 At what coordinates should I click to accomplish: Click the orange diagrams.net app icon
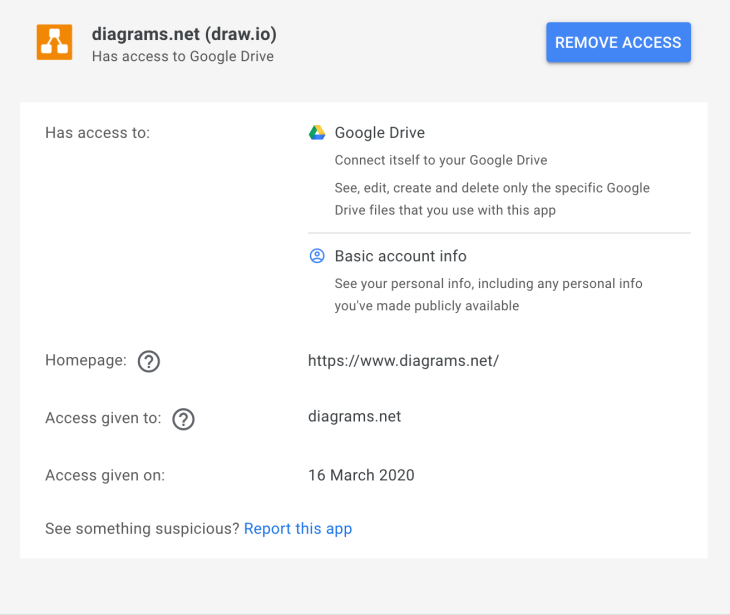tap(54, 42)
